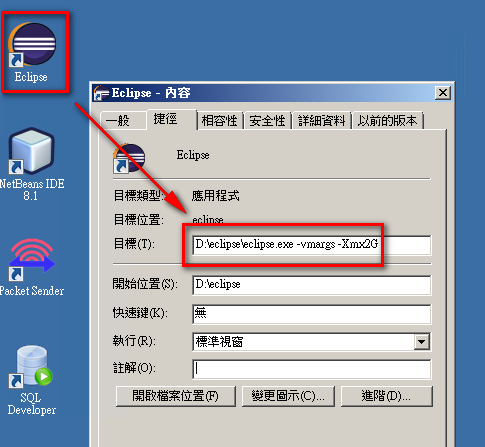Click the 開始位置 start-in field
The width and height of the screenshot is (485, 447).
(x=311, y=285)
